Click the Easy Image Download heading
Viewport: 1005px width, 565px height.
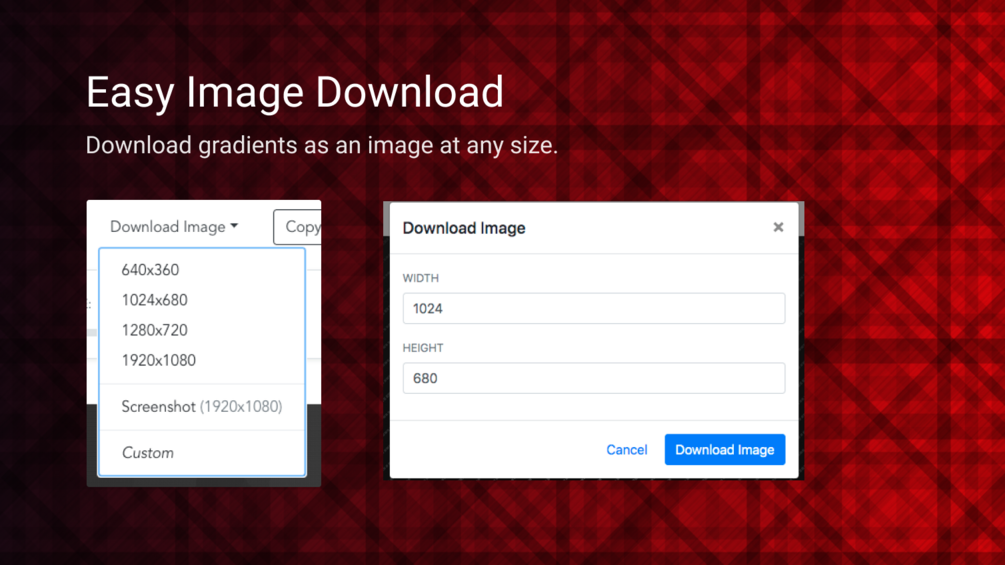295,92
